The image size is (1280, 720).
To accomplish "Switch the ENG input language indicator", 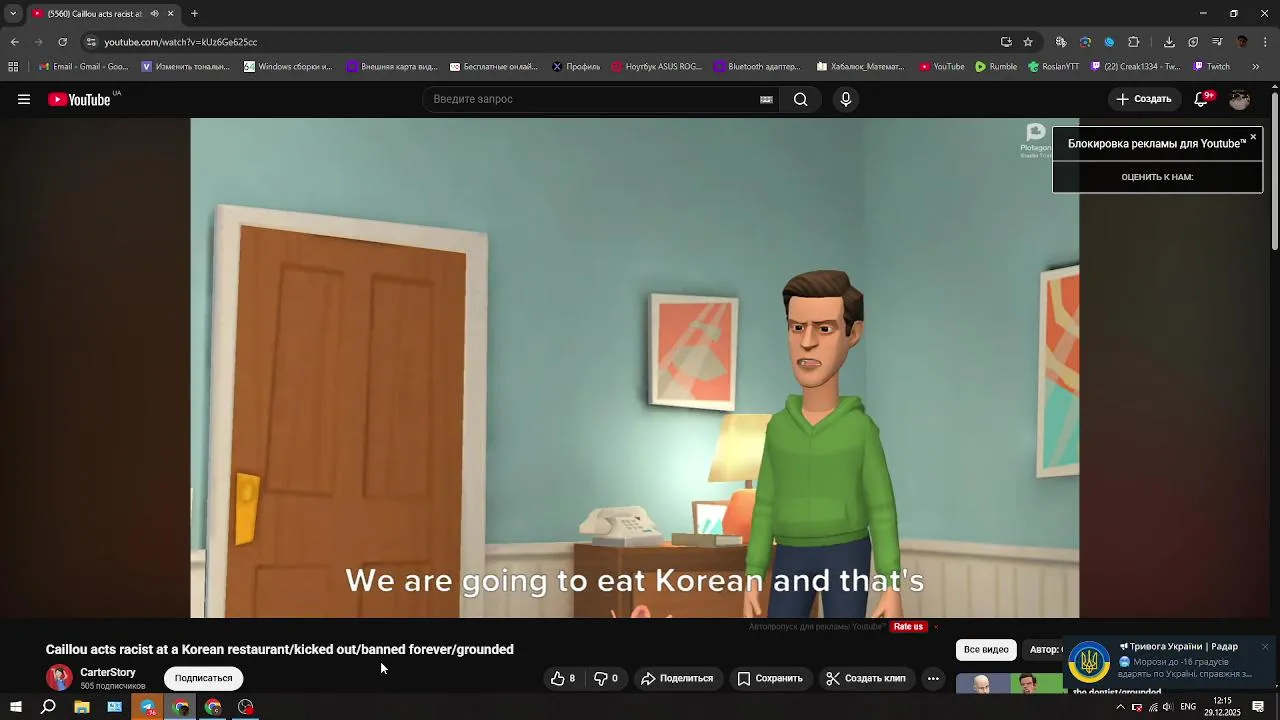I will [1188, 707].
